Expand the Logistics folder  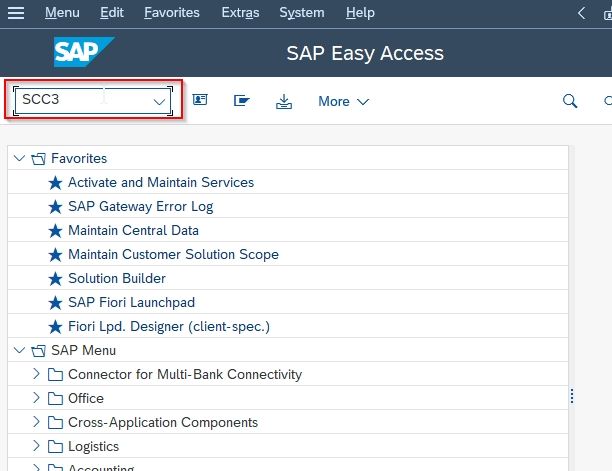[36, 446]
